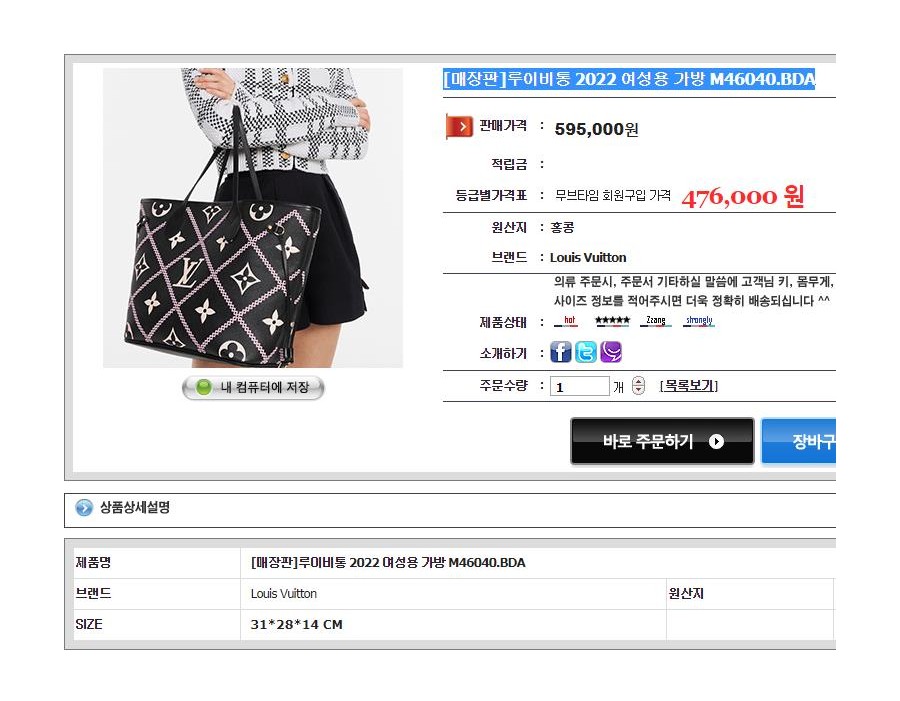Screen dimensions: 900x701
Task: Add item via 장바구니 cart button
Action: pyautogui.click(x=798, y=441)
